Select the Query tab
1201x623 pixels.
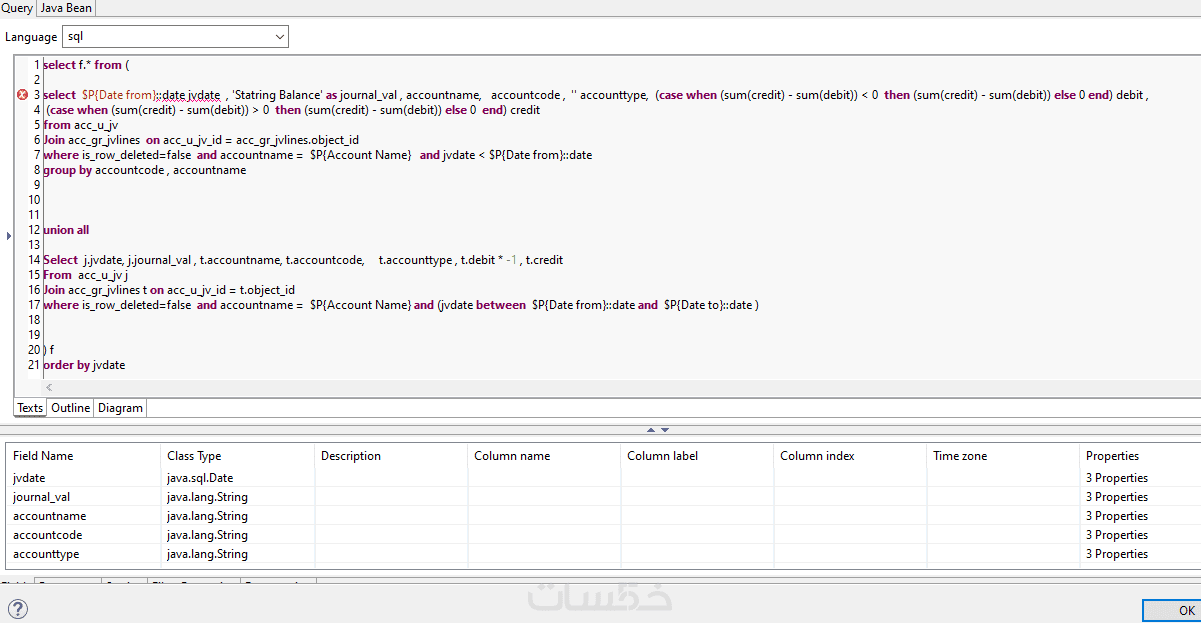(17, 8)
